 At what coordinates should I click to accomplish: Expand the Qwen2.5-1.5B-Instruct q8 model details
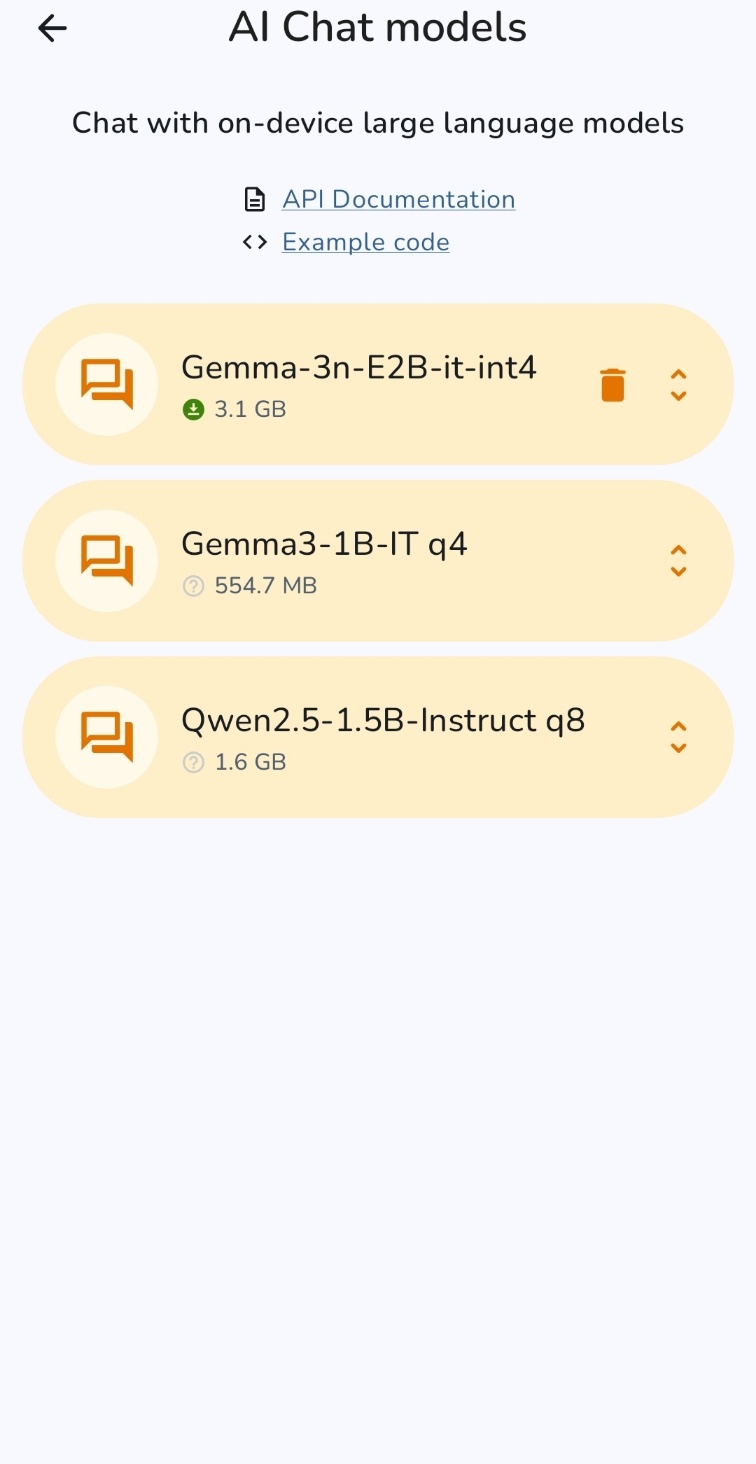coord(678,738)
